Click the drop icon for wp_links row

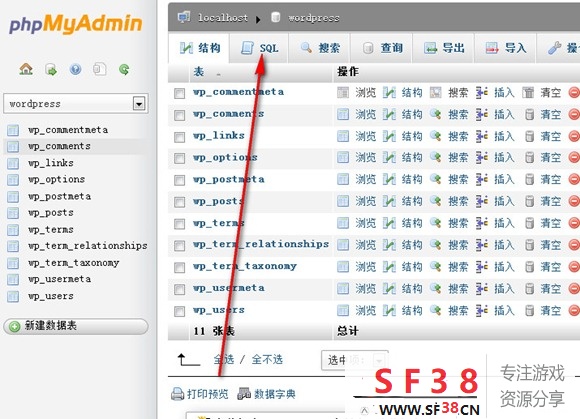(x=574, y=136)
